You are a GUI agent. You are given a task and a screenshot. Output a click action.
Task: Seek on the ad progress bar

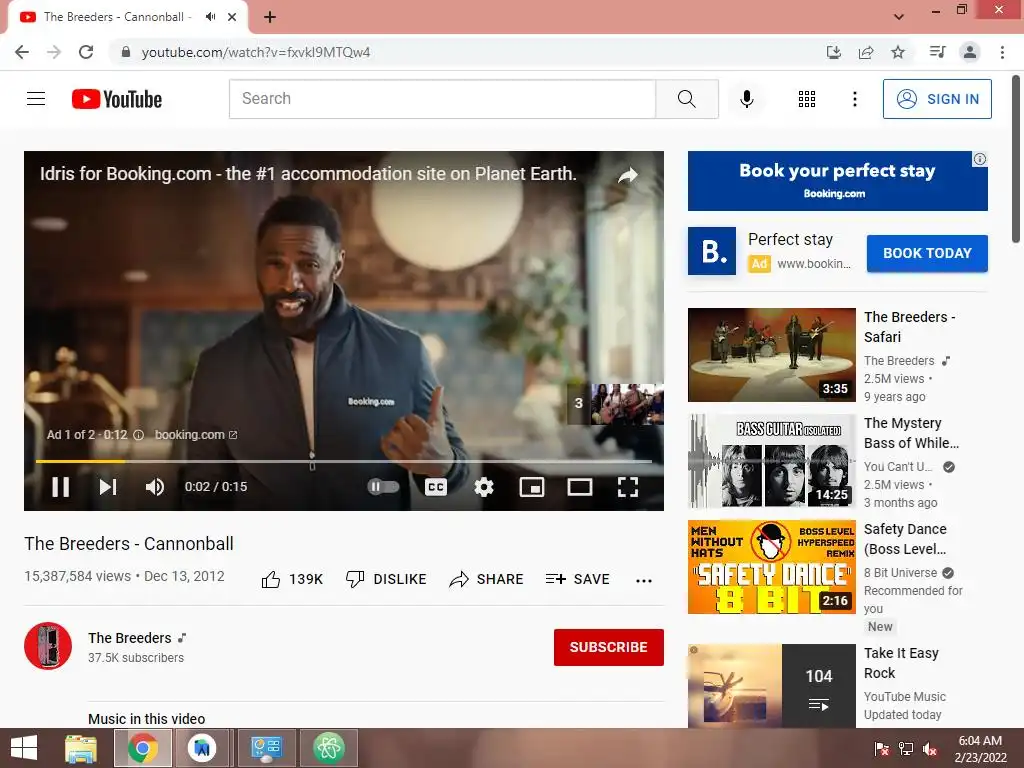(344, 461)
